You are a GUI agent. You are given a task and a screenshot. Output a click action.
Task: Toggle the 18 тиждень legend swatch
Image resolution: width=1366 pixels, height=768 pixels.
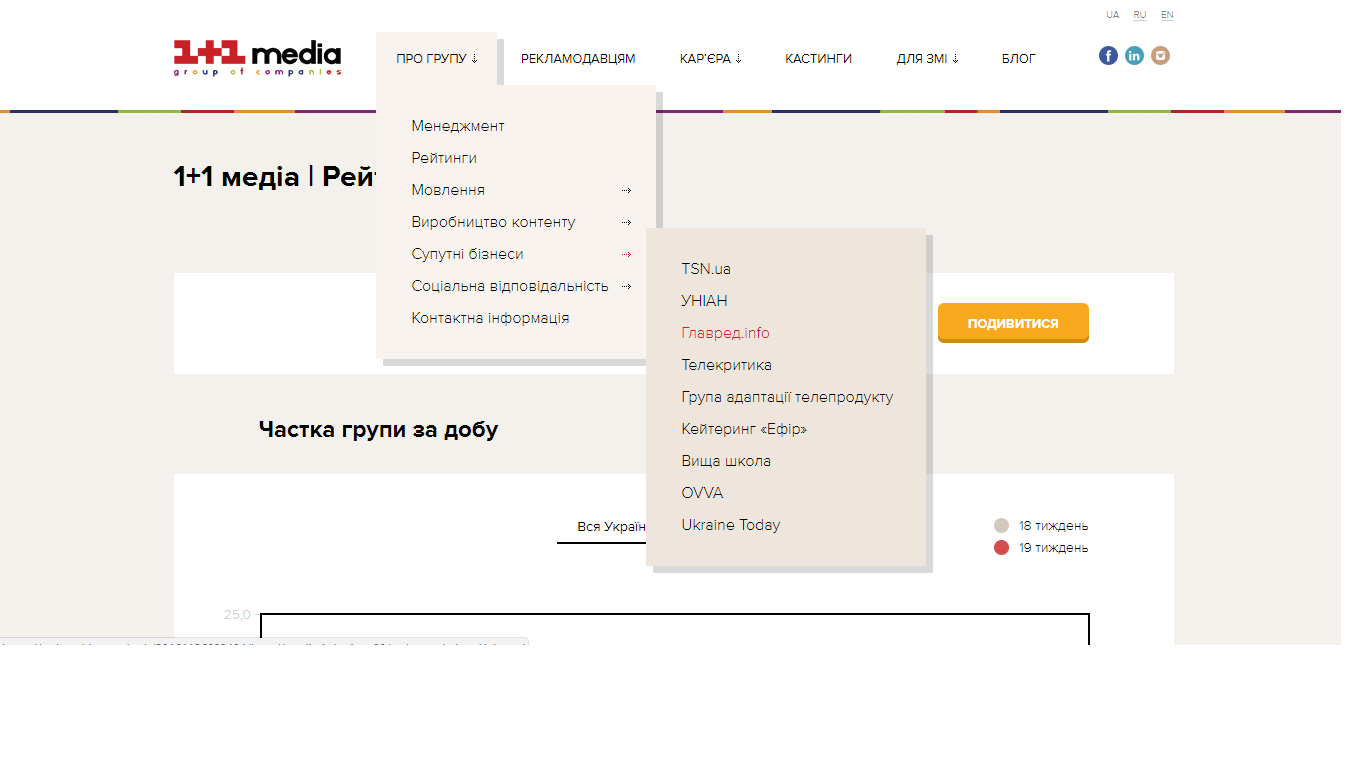(1001, 526)
